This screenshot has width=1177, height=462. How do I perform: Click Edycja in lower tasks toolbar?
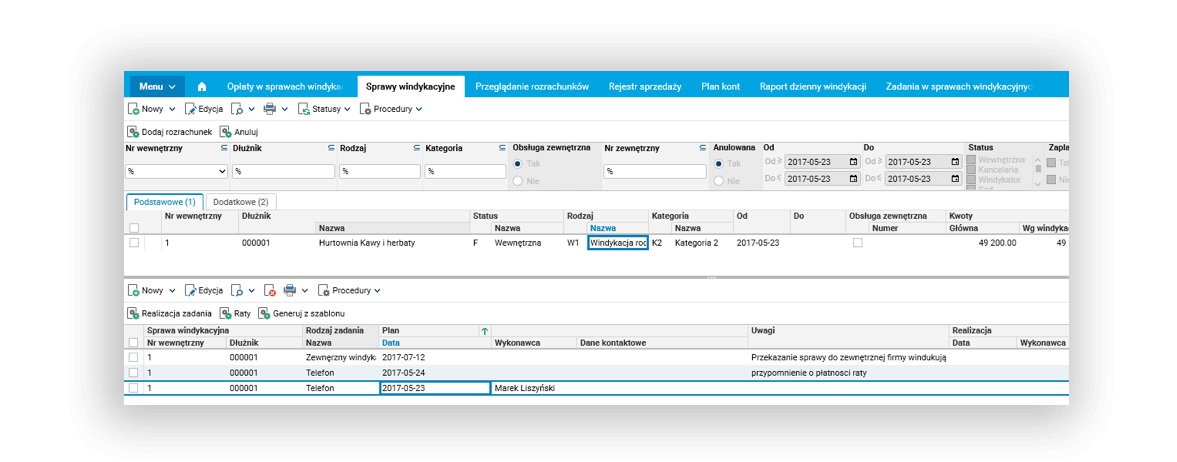204,290
